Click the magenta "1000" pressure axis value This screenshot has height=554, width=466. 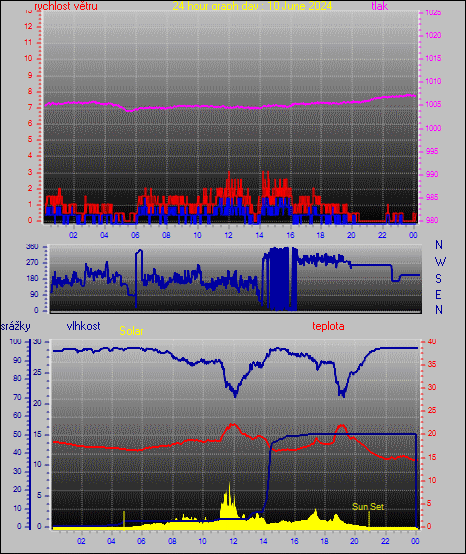433,128
